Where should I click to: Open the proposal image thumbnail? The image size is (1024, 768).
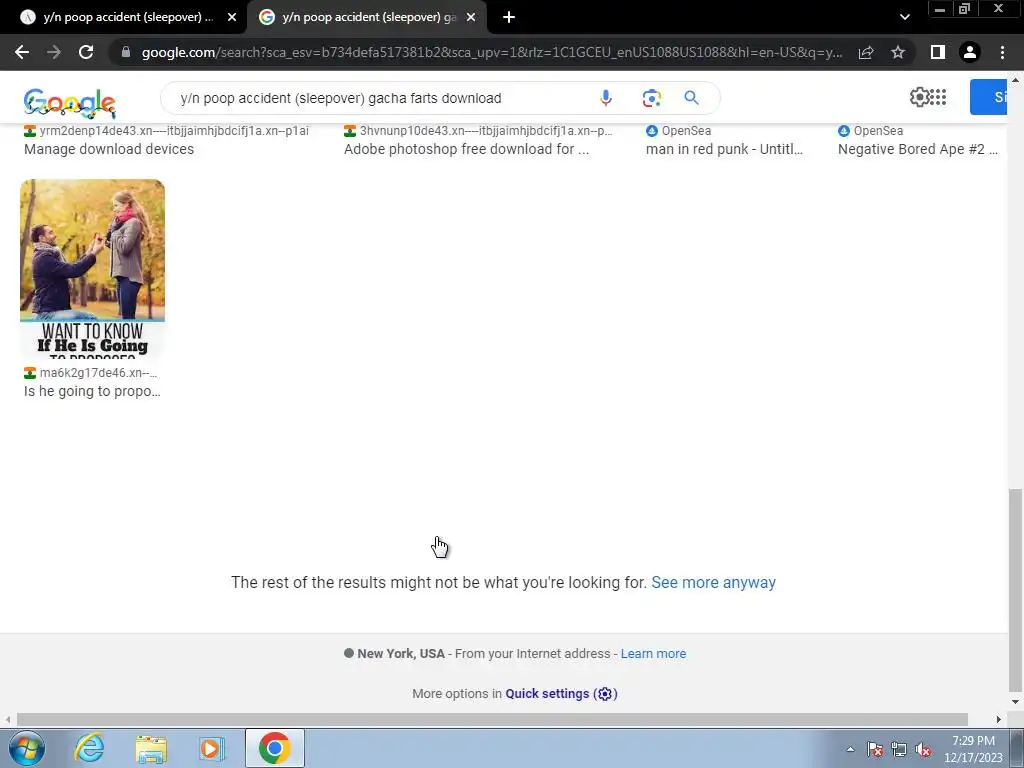point(92,269)
